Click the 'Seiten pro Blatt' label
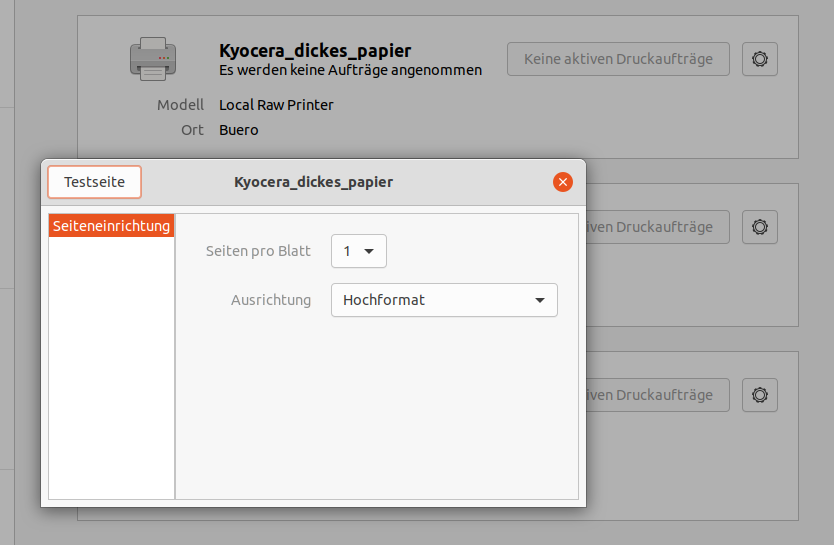This screenshot has height=545, width=834. point(258,251)
